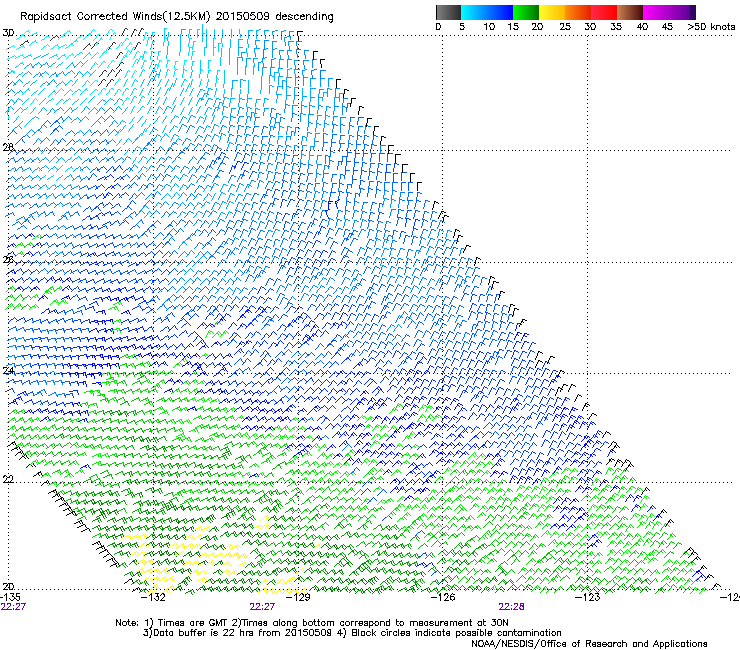Screen dimensions: 740x650
Task: Click the purple '22:28' time label
Action: click(512, 607)
